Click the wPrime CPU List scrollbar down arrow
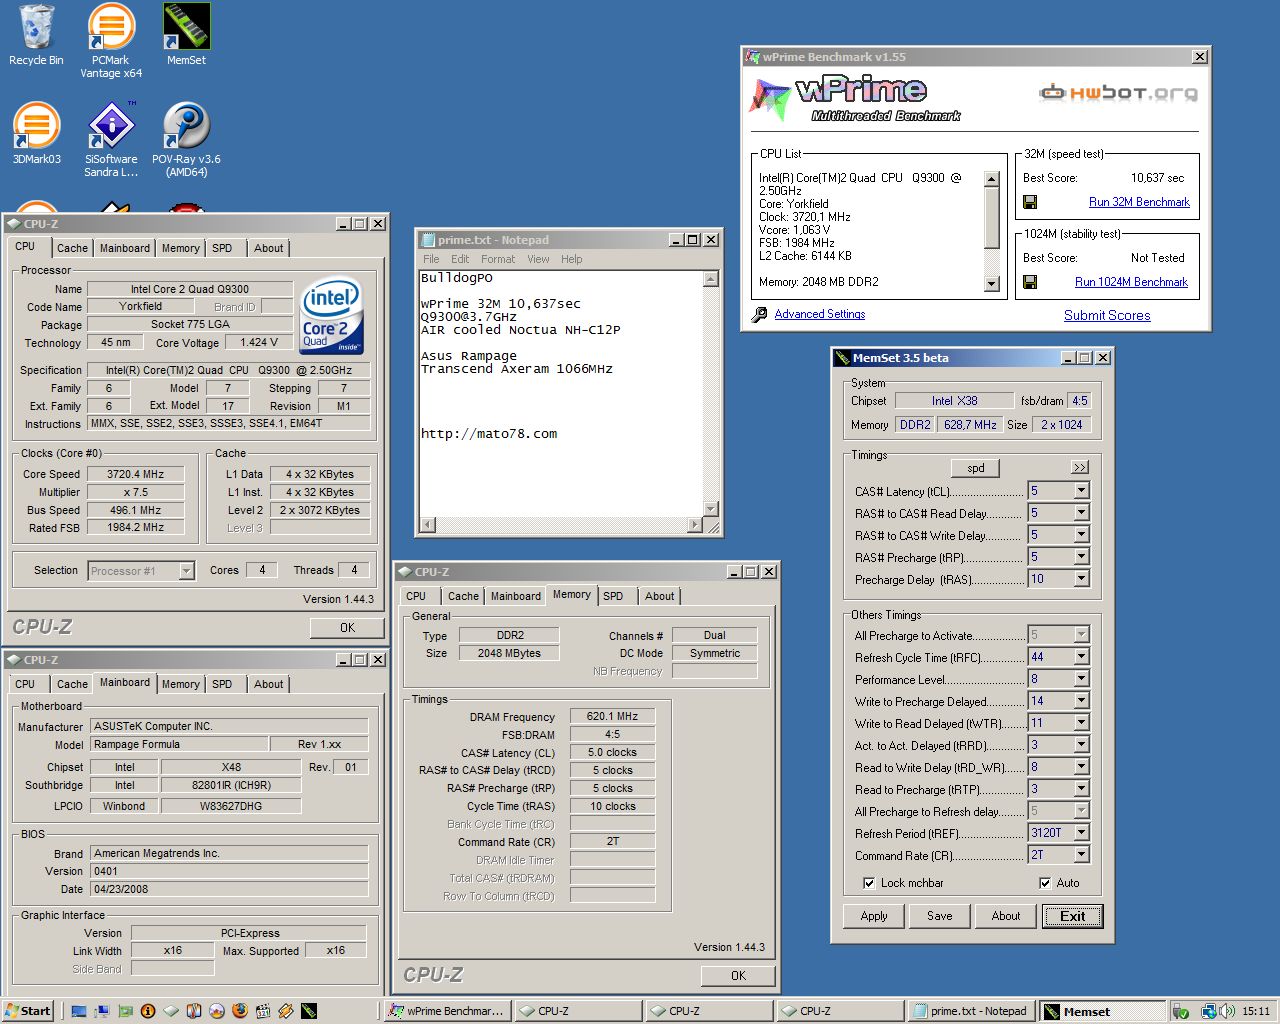 click(992, 284)
